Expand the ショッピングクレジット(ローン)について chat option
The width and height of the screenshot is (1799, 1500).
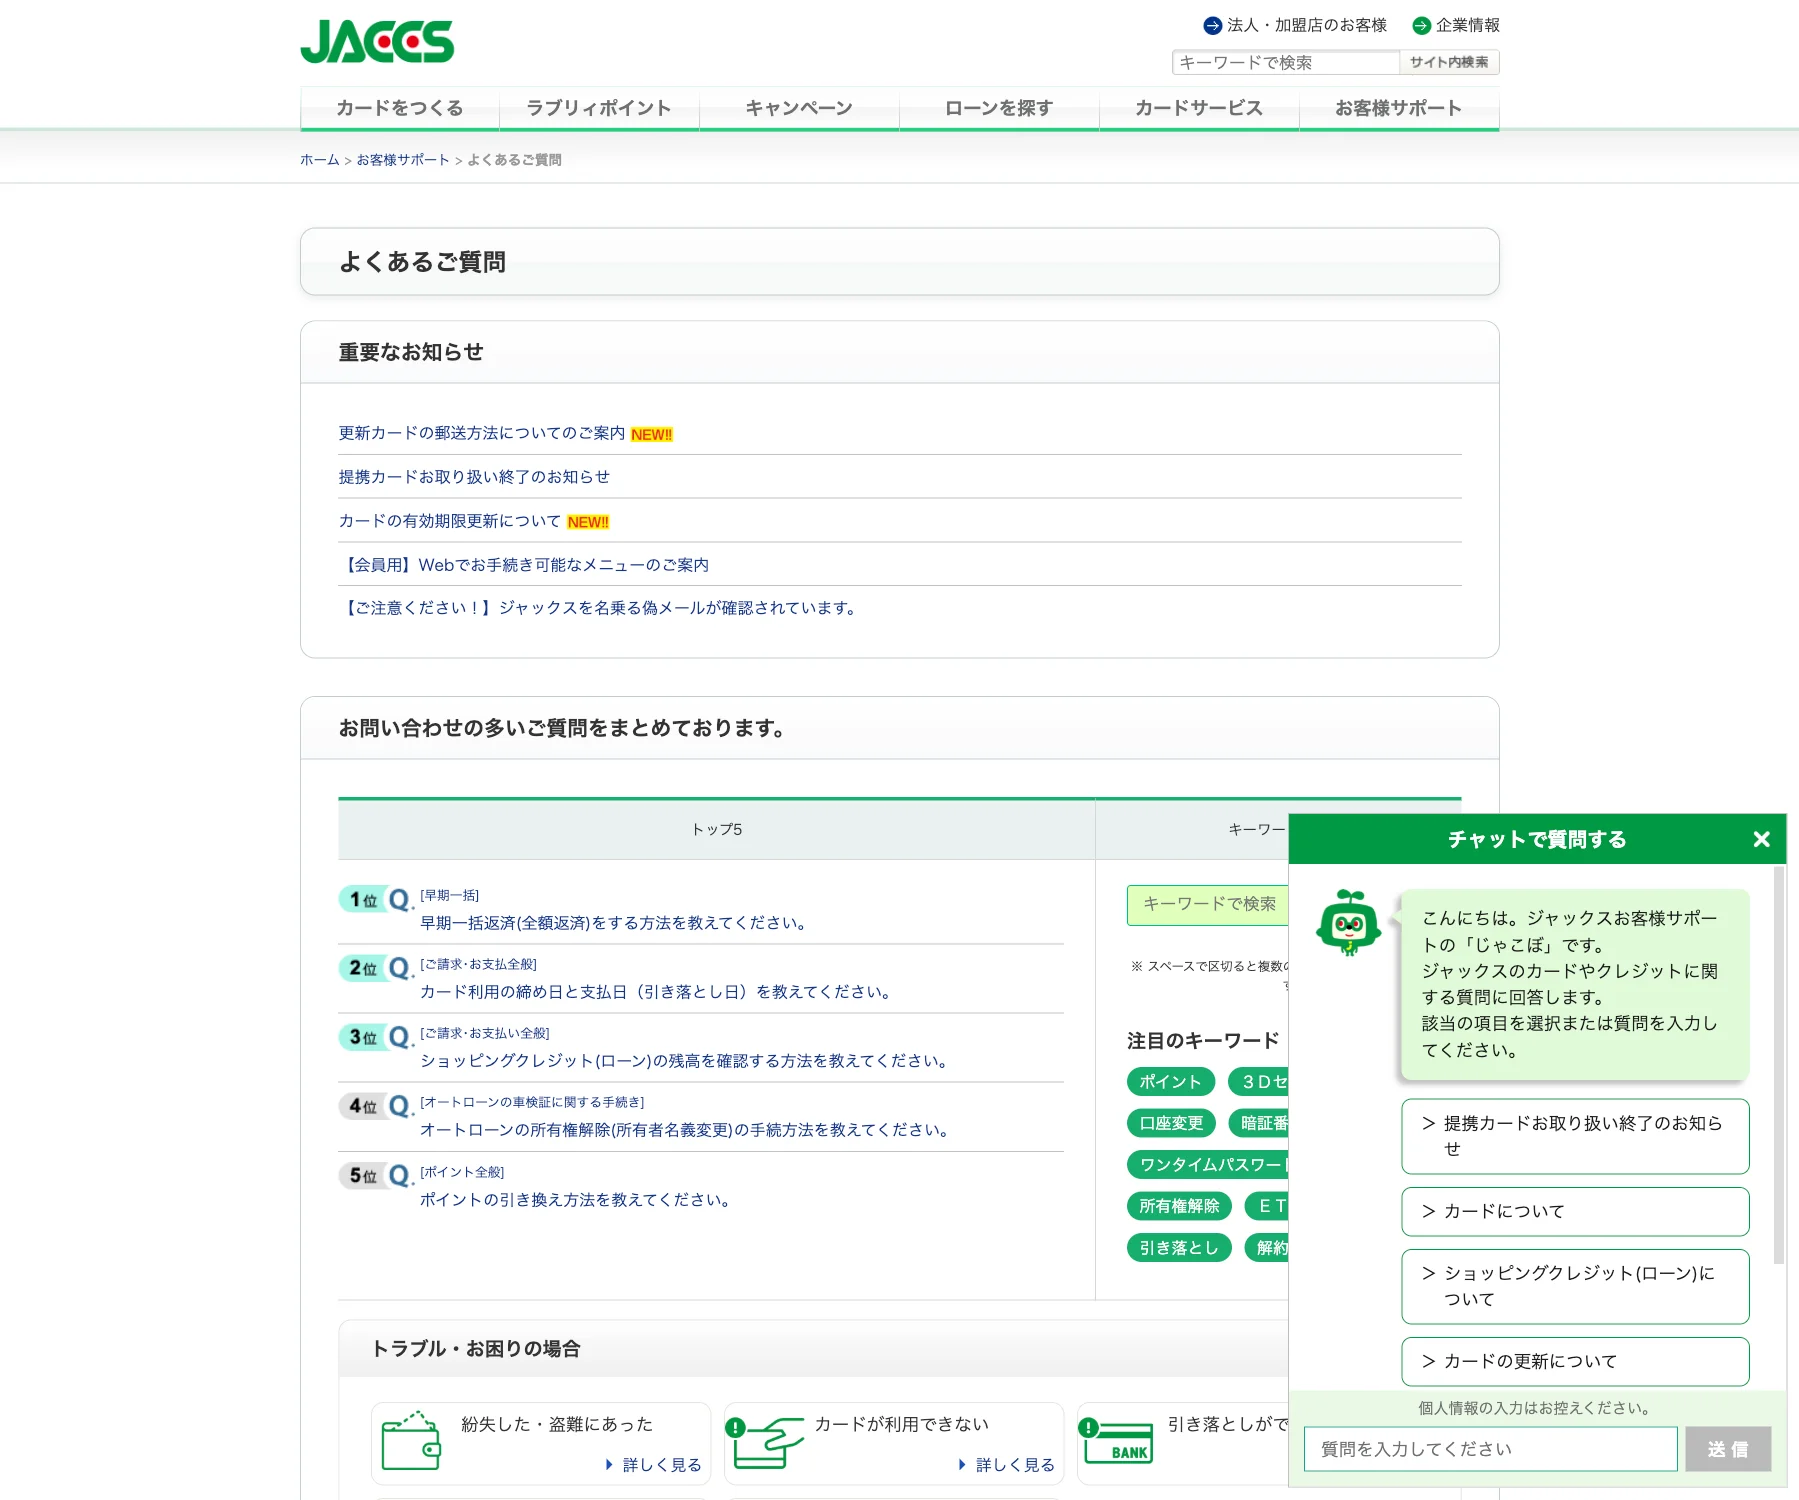pyautogui.click(x=1575, y=1287)
